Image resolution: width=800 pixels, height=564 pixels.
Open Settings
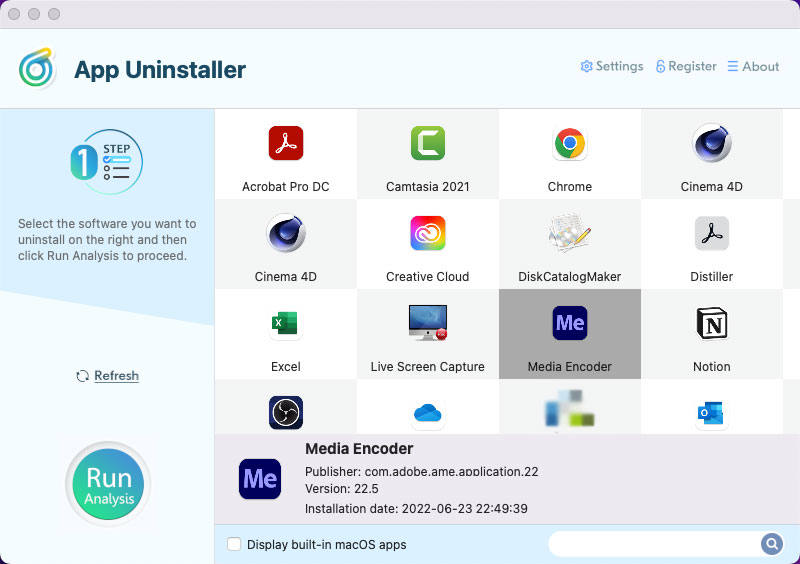click(x=612, y=66)
